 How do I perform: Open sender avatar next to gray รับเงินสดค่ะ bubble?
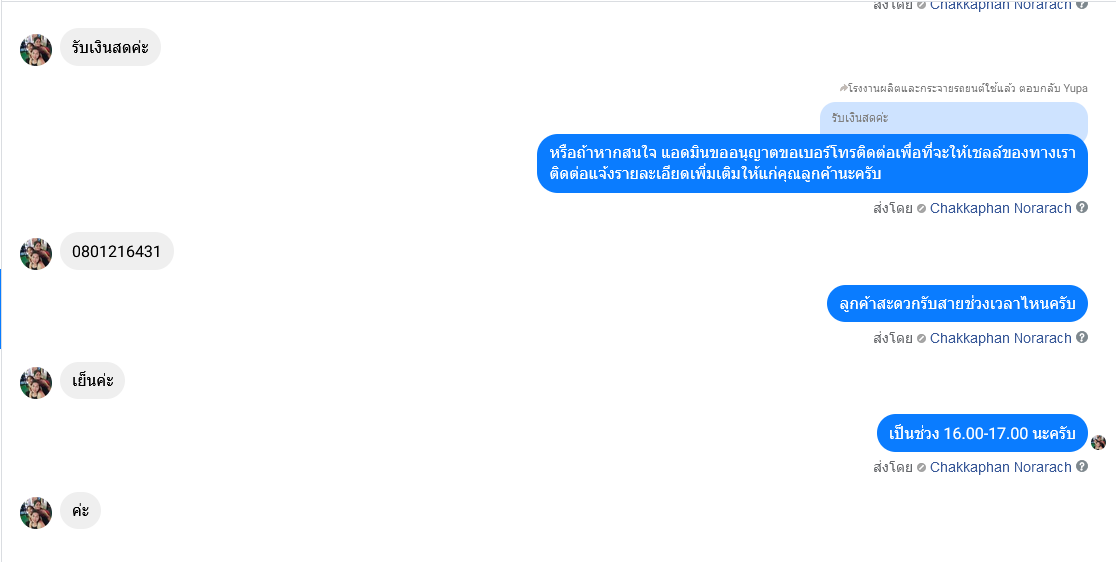(x=36, y=50)
